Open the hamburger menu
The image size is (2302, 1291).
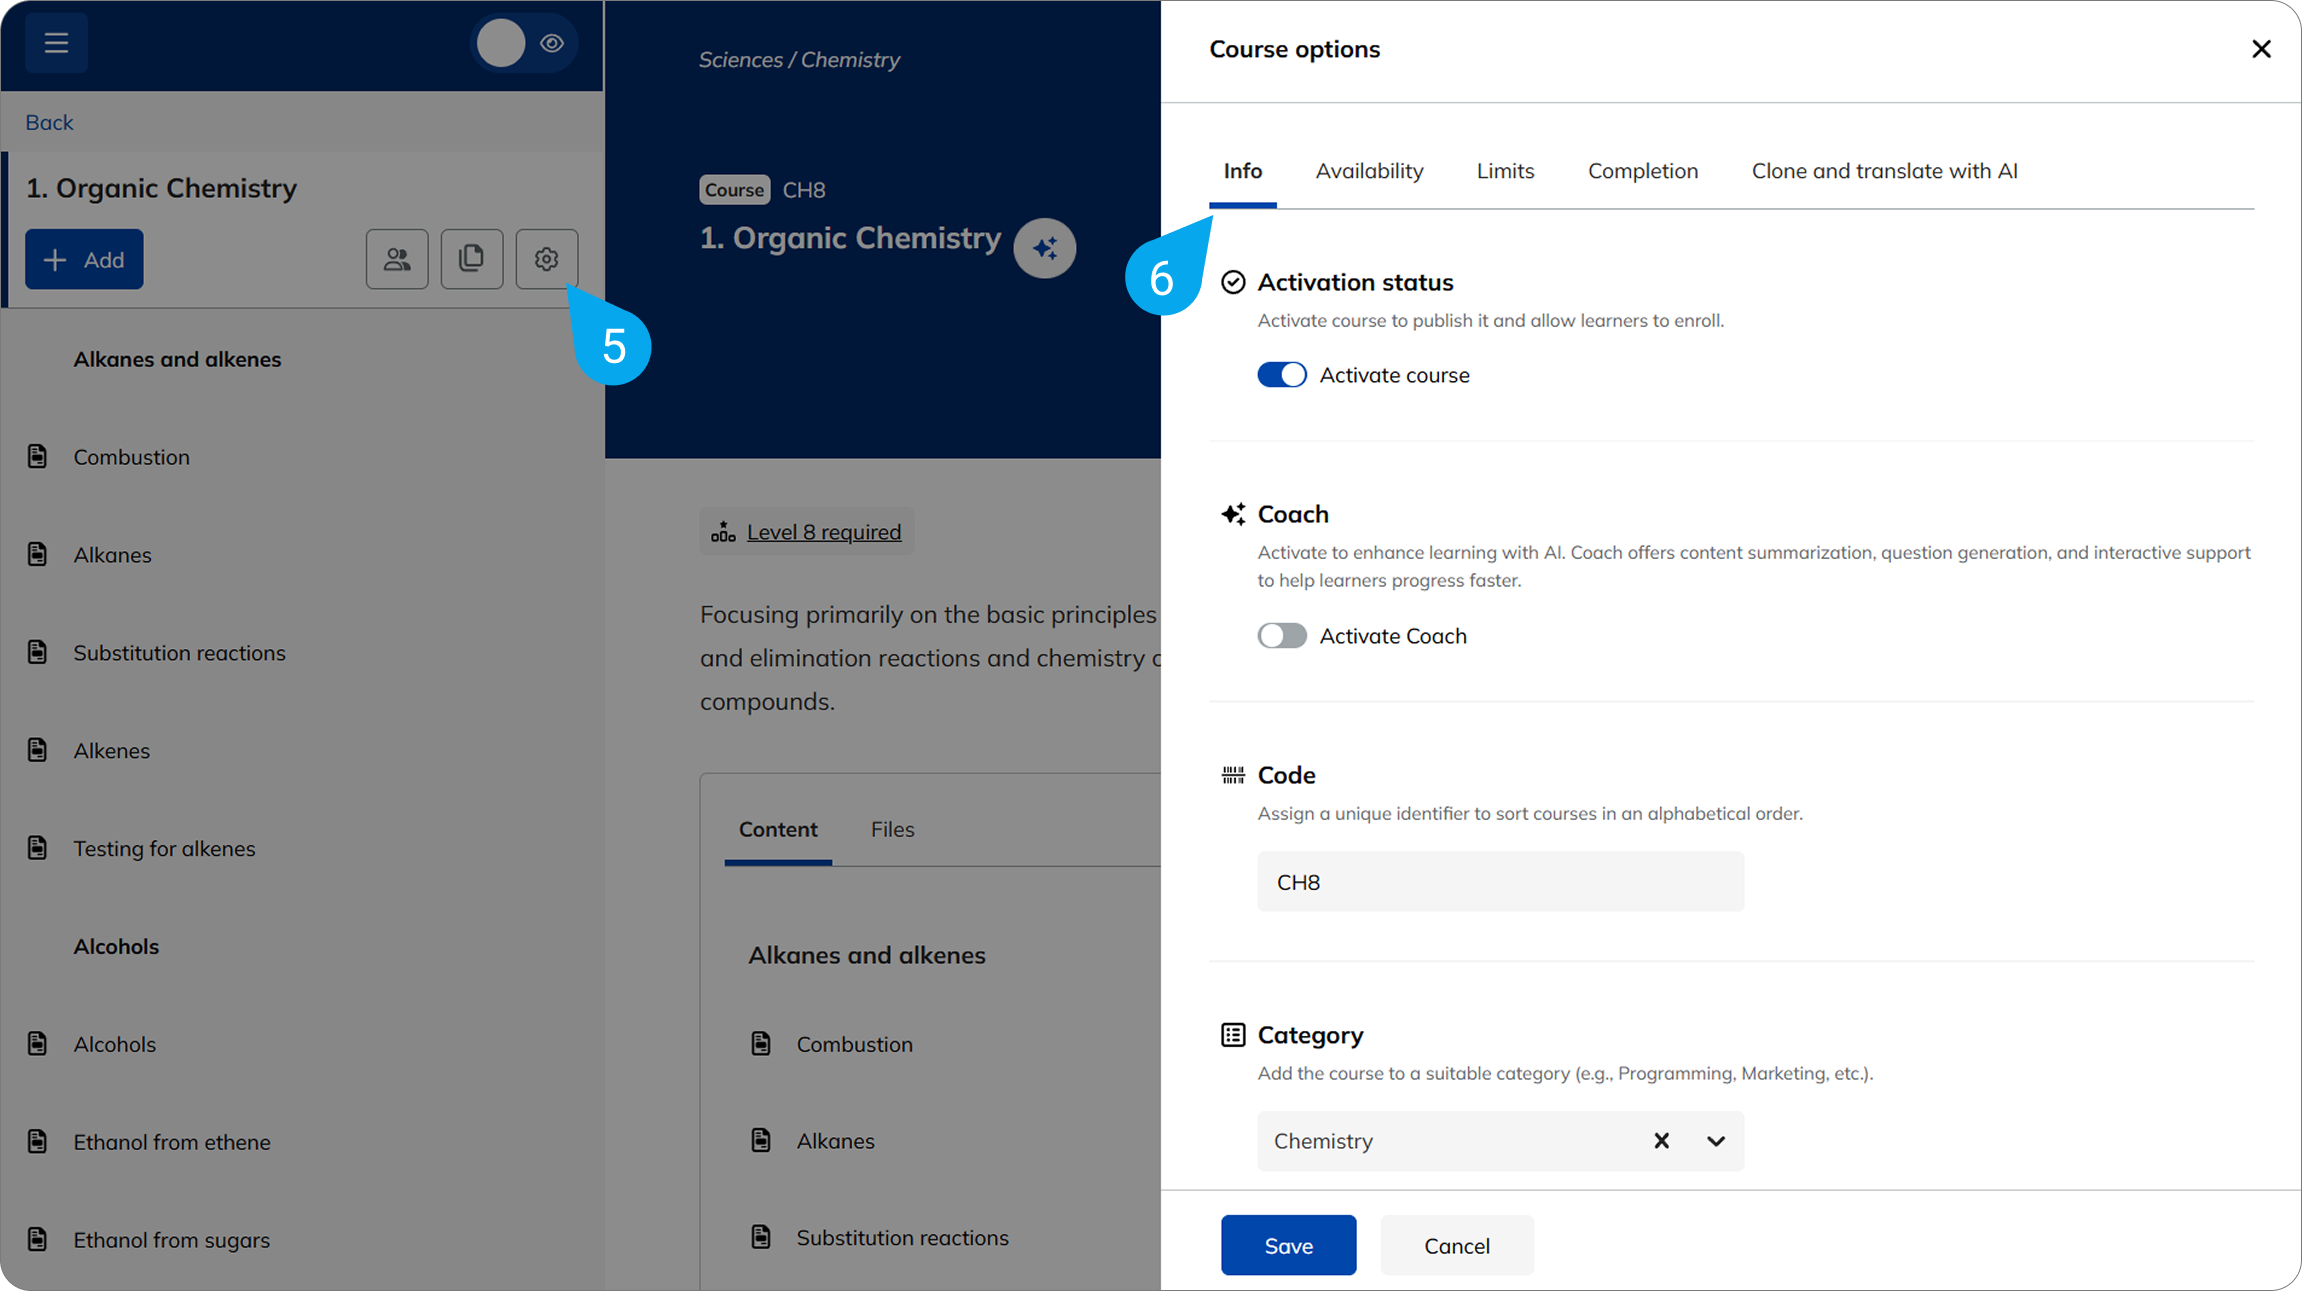tap(56, 43)
